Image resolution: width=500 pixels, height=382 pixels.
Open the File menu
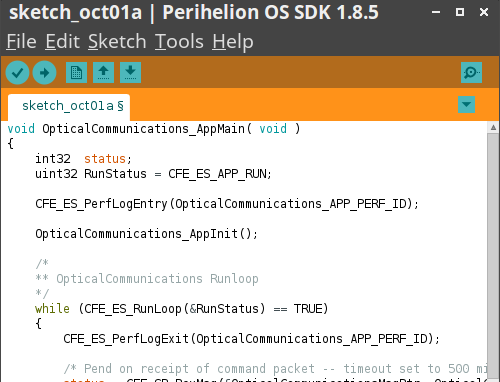[x=21, y=42]
